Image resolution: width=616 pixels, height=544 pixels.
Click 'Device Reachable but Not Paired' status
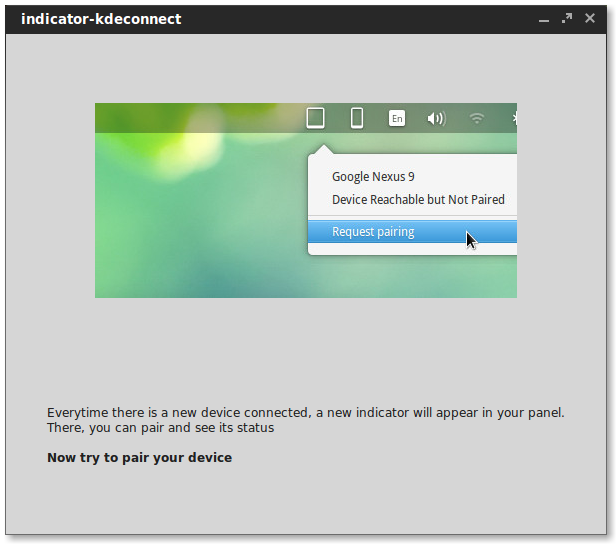[x=418, y=200]
